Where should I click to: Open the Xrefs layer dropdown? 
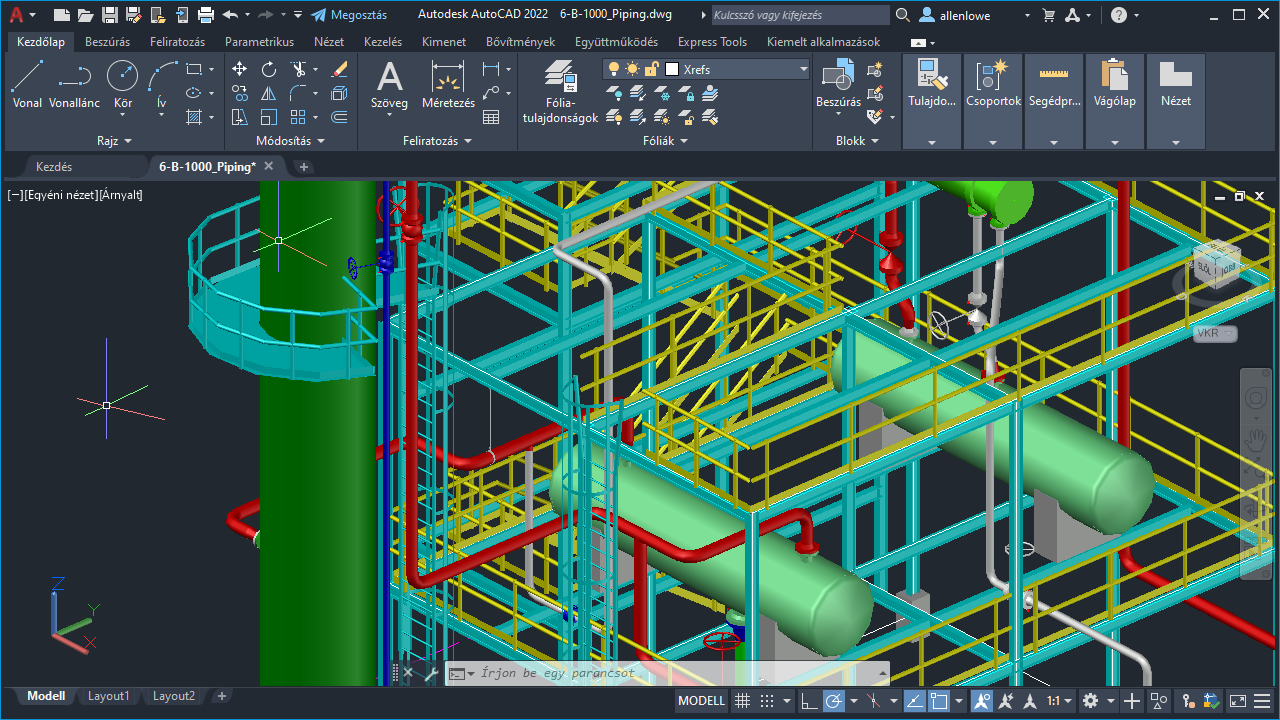pyautogui.click(x=803, y=69)
